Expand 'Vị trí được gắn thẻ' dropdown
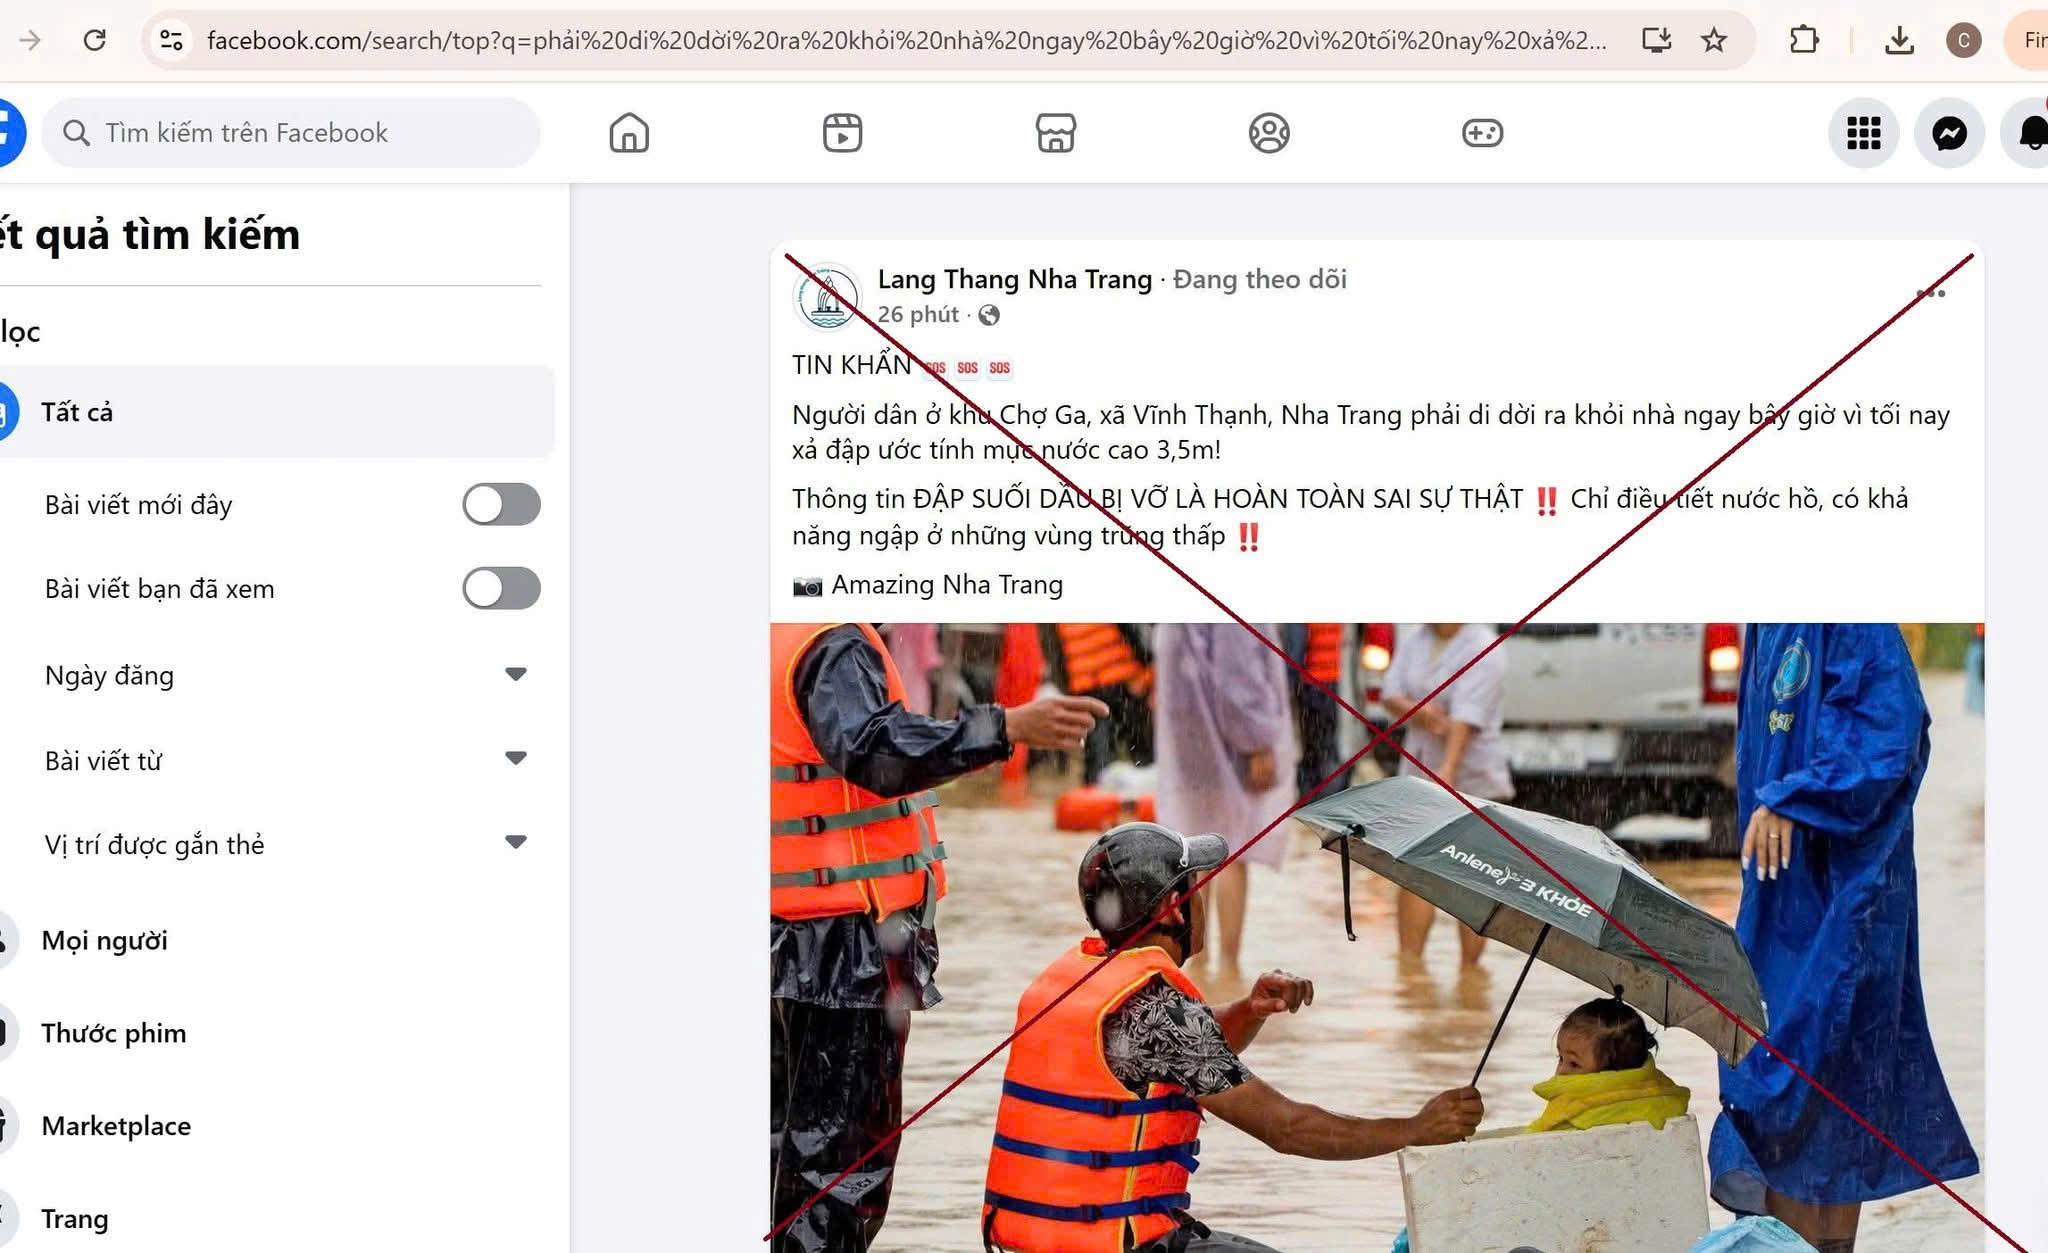Screen dimensions: 2048x1253 (515, 843)
